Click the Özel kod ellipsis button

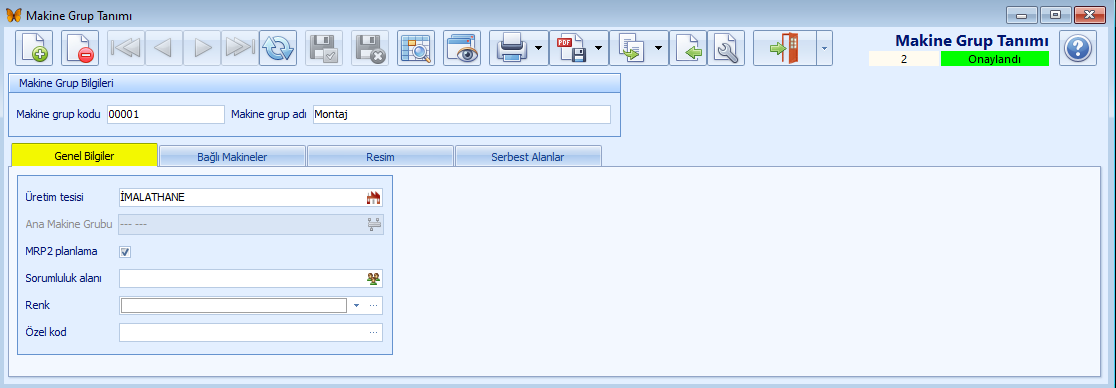[373, 332]
